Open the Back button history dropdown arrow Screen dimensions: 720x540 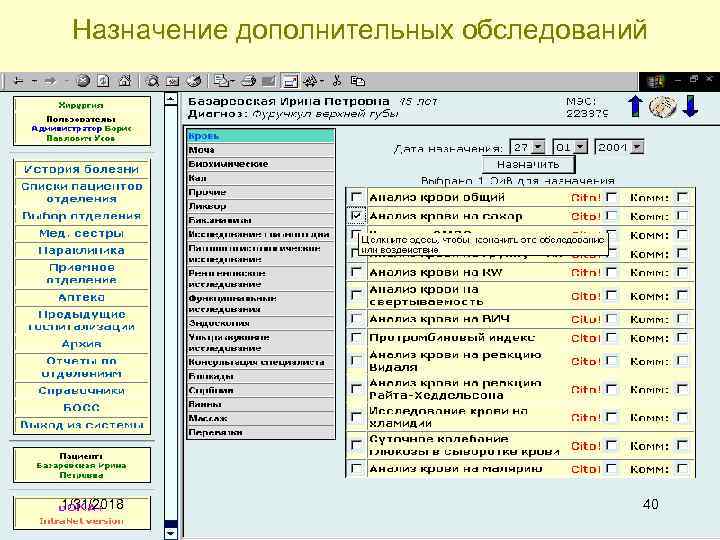click(x=34, y=82)
